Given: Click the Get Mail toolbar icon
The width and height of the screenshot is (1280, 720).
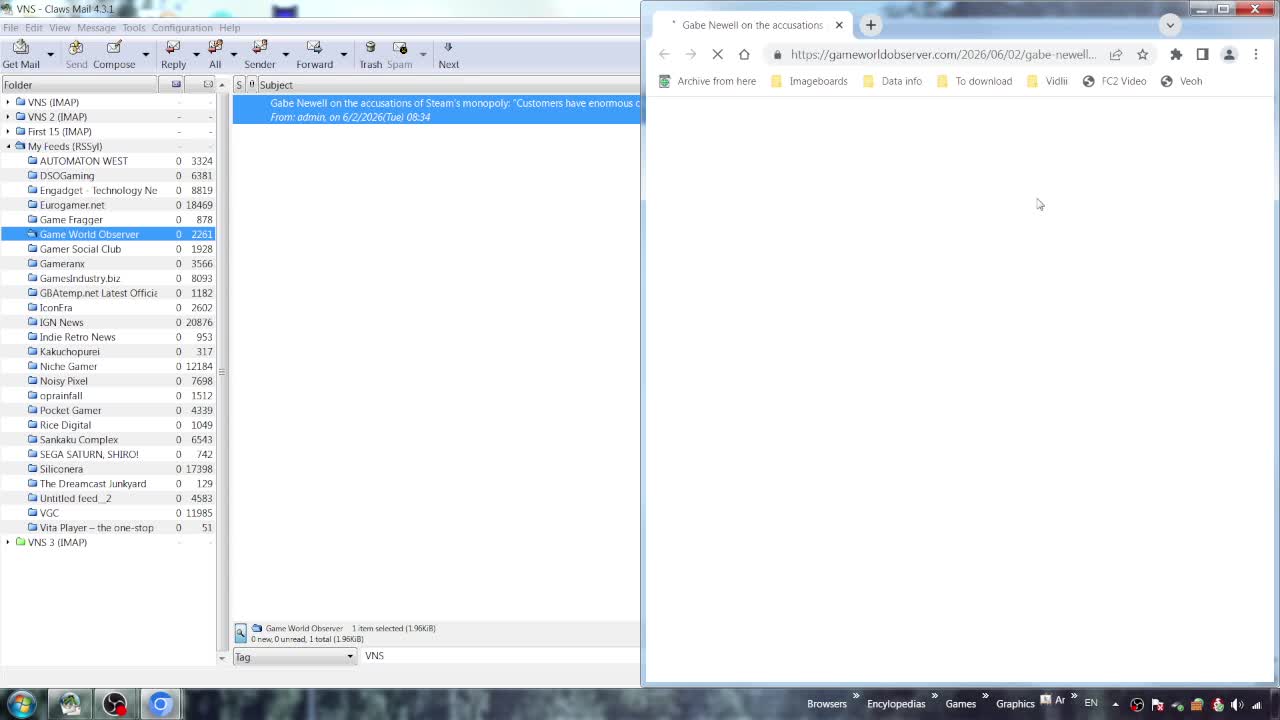Looking at the screenshot, I should [21, 54].
